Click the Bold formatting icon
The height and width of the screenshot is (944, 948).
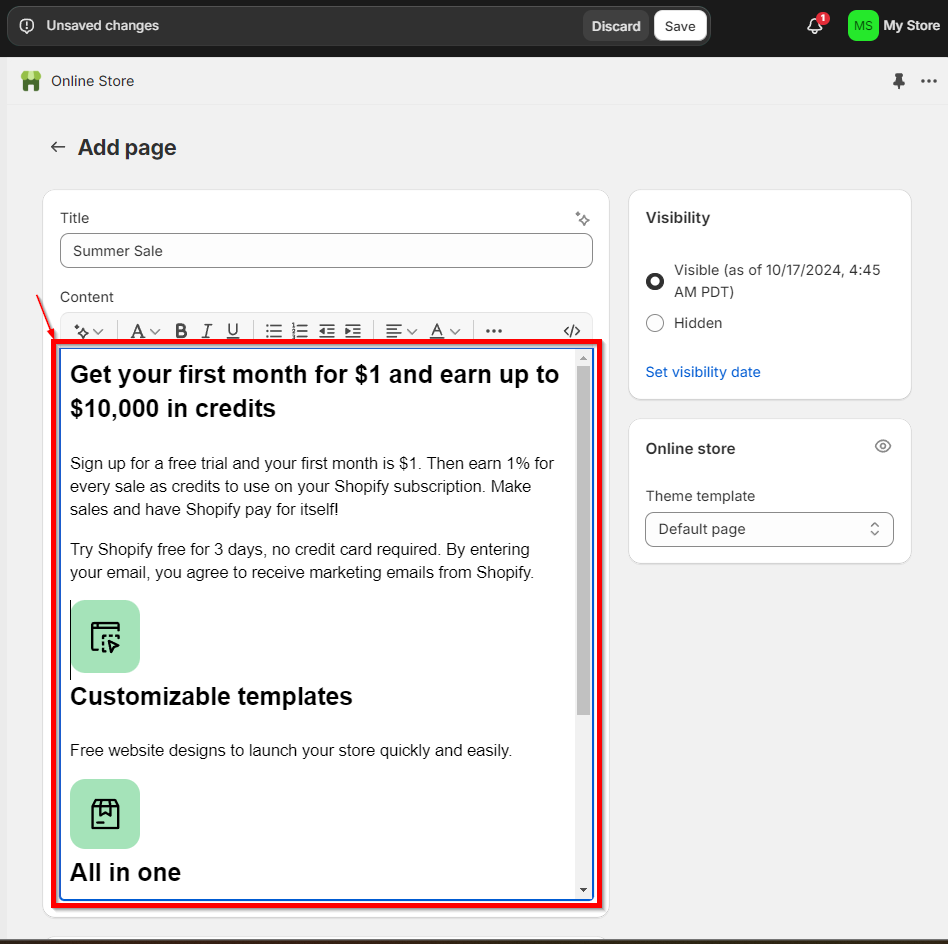pyautogui.click(x=181, y=331)
